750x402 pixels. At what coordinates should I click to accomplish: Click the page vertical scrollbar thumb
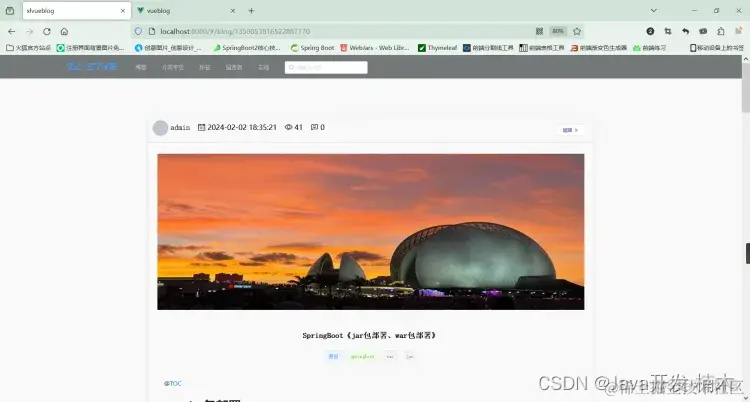click(746, 88)
